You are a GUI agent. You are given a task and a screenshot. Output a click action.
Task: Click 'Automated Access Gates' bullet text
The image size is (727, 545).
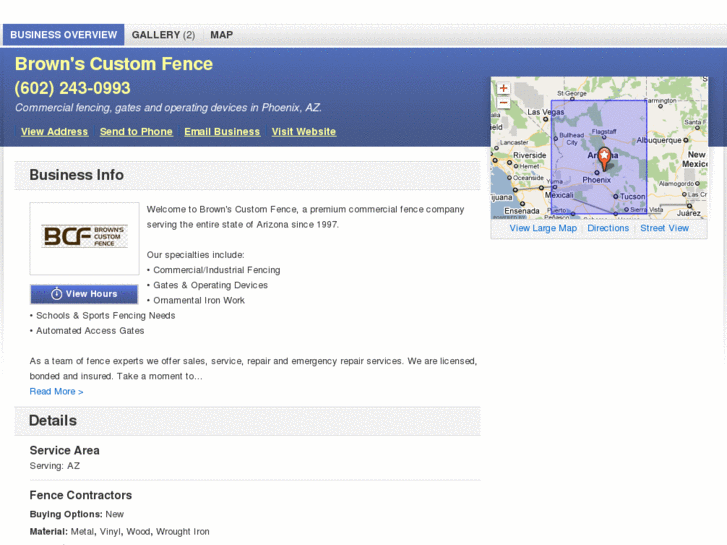click(90, 331)
